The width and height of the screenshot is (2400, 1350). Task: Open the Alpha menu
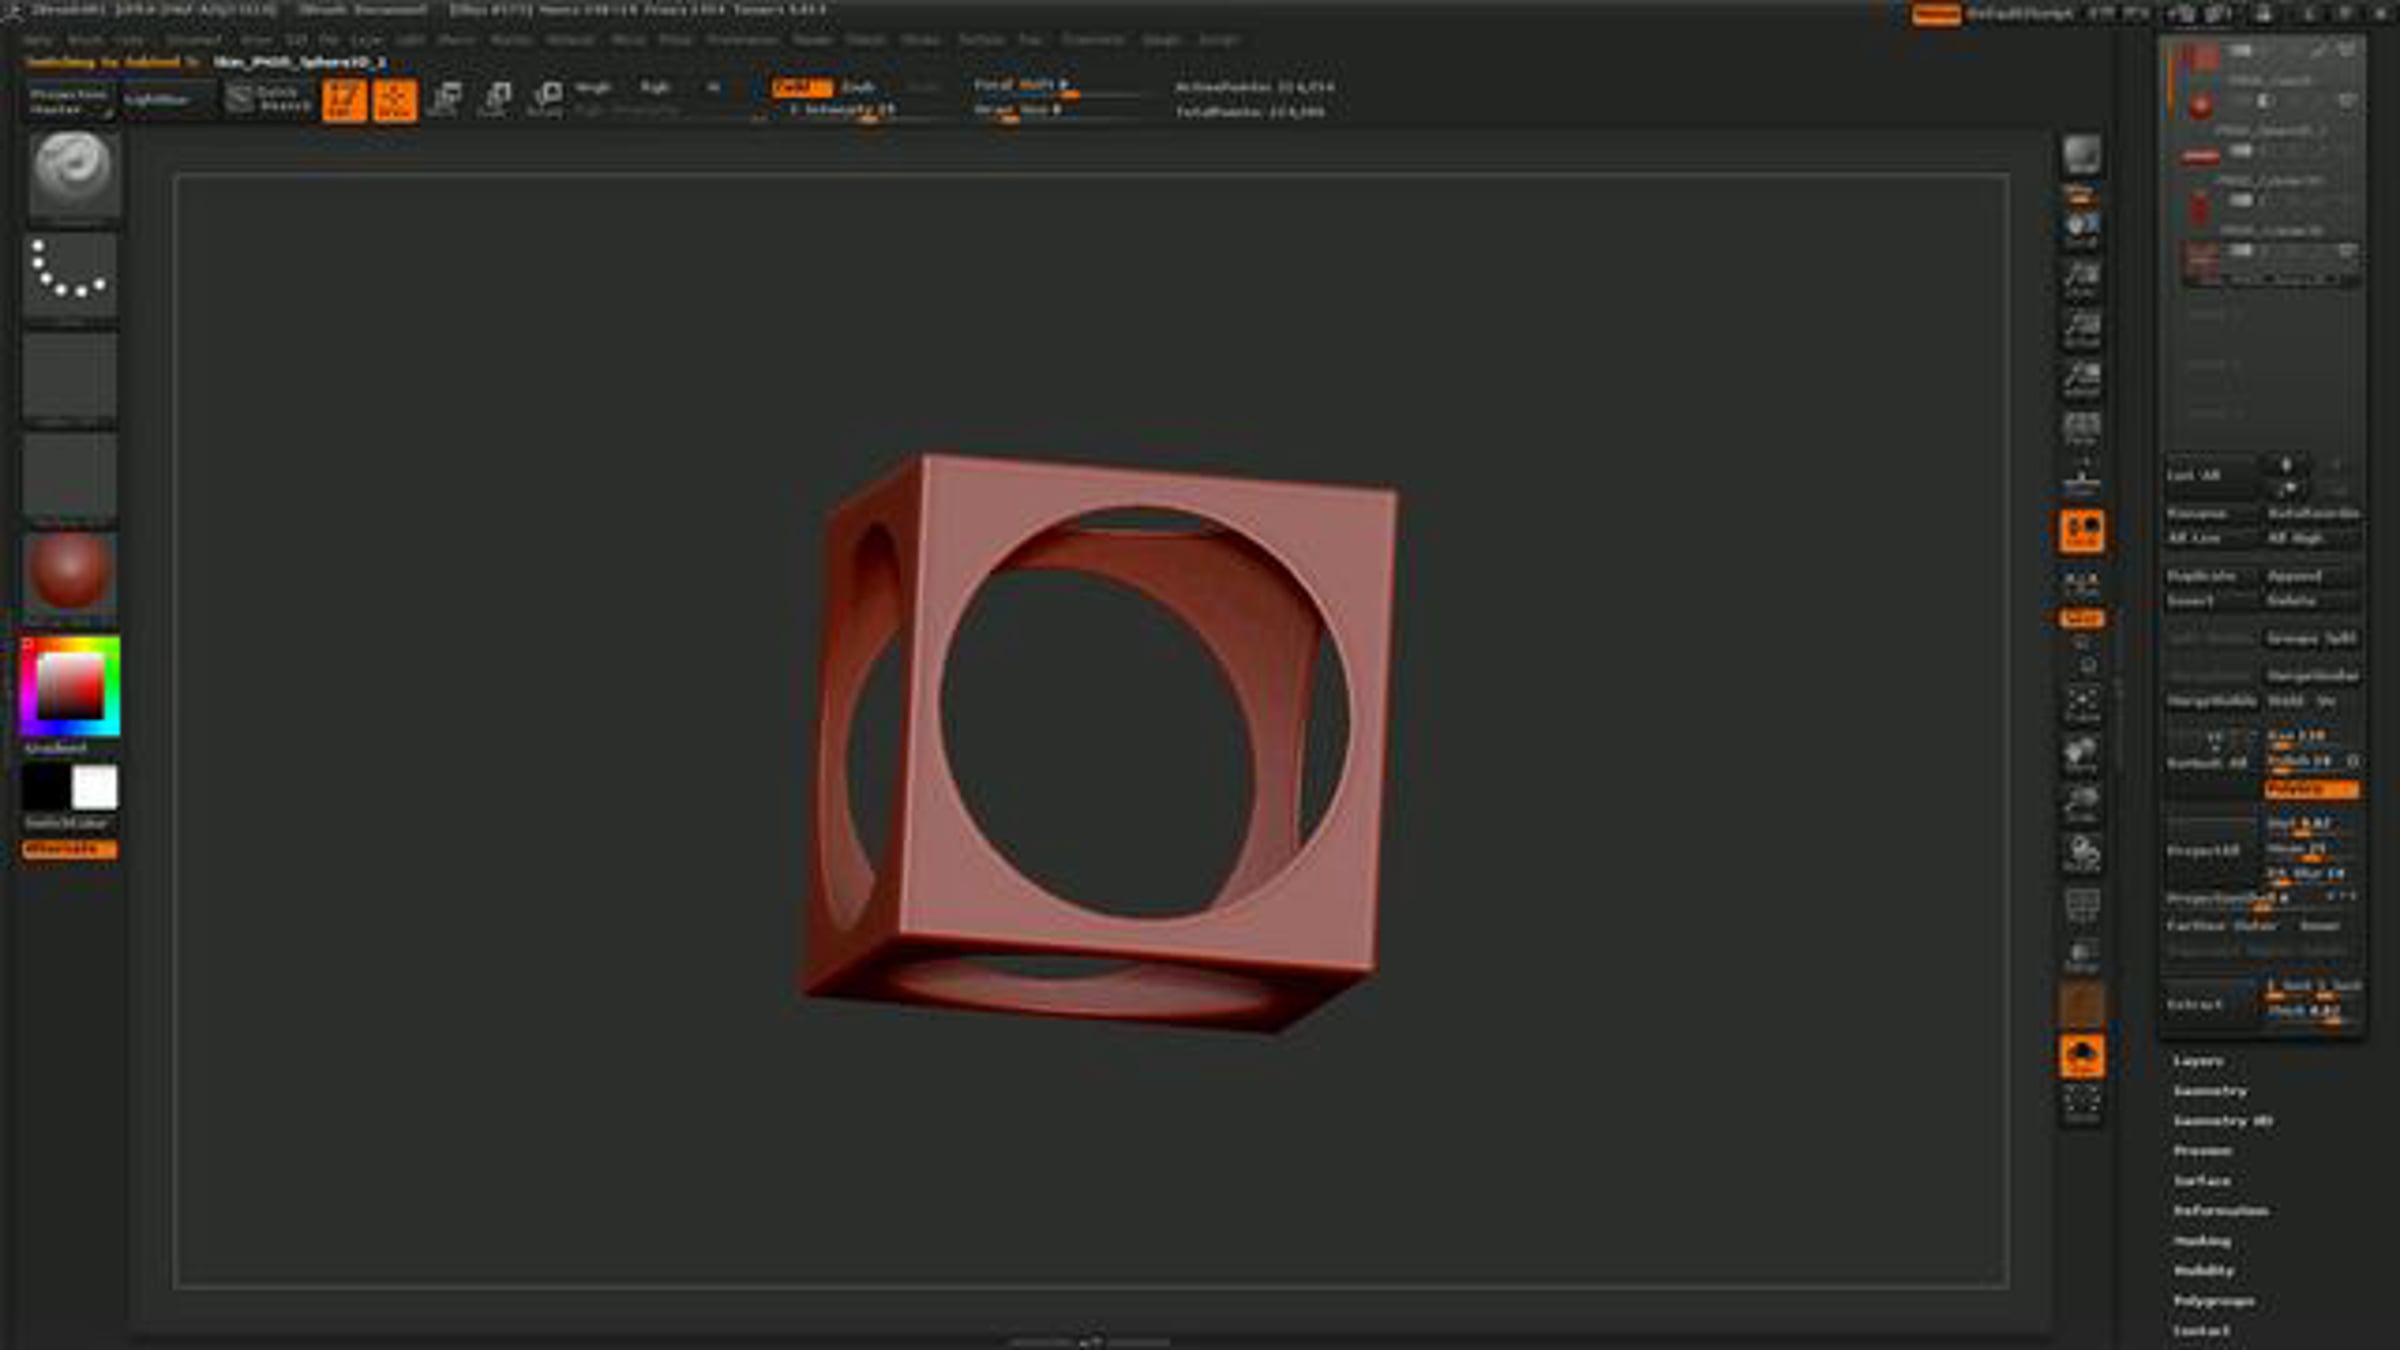click(x=38, y=40)
